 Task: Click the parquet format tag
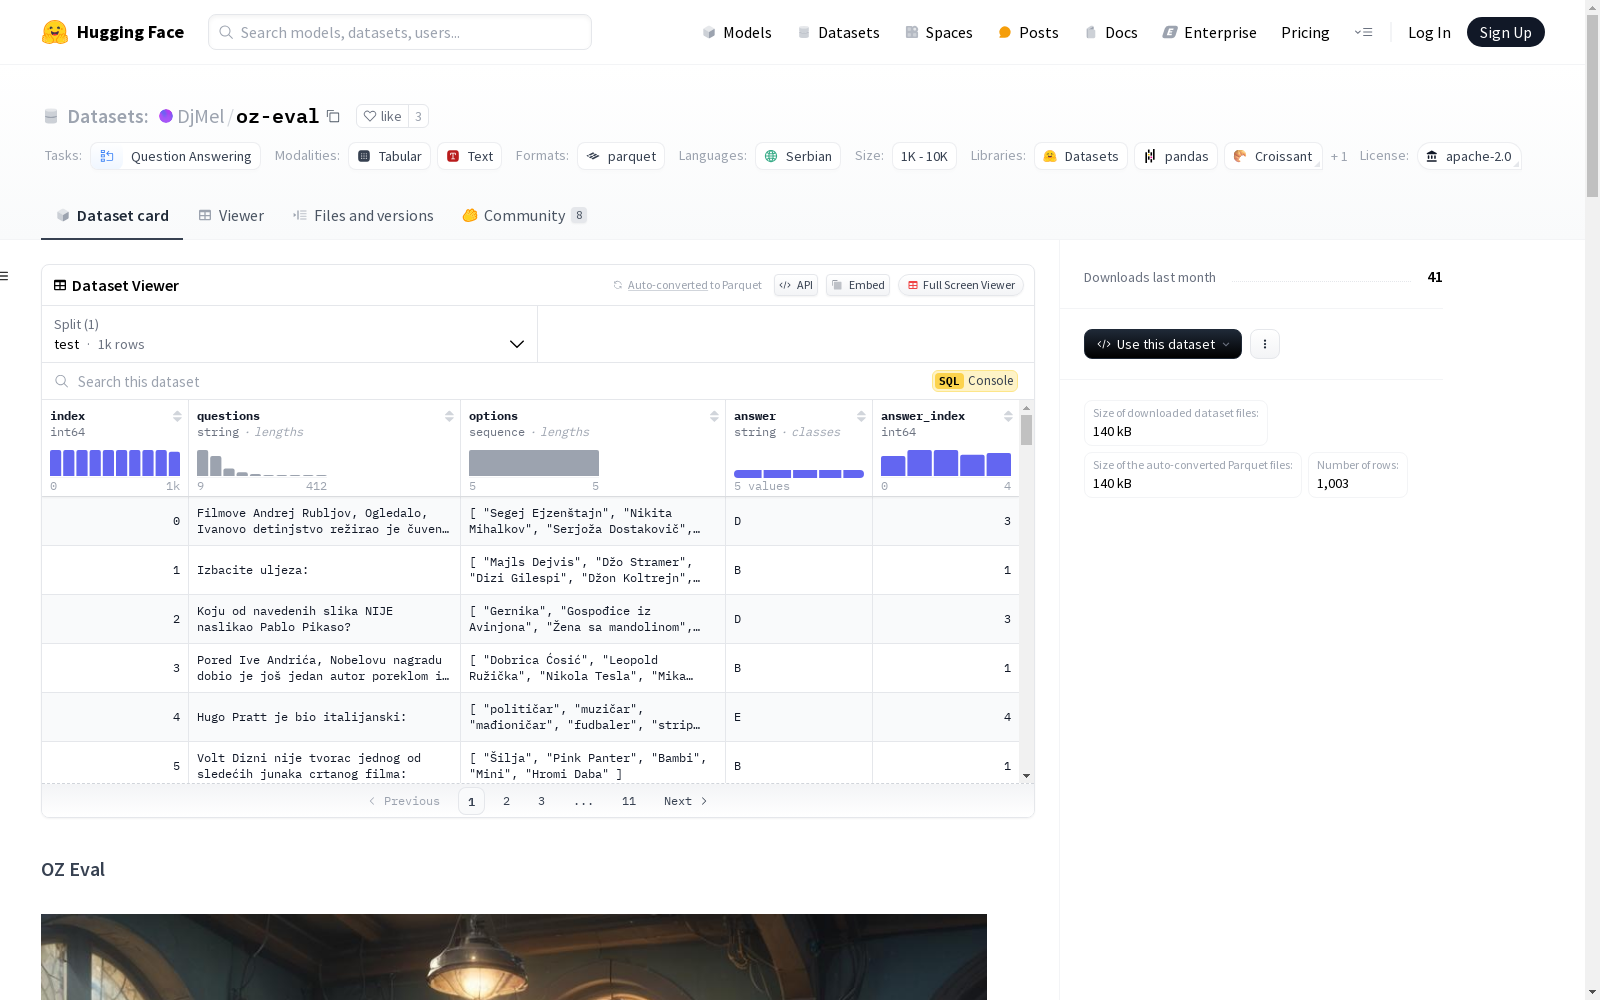tap(621, 156)
